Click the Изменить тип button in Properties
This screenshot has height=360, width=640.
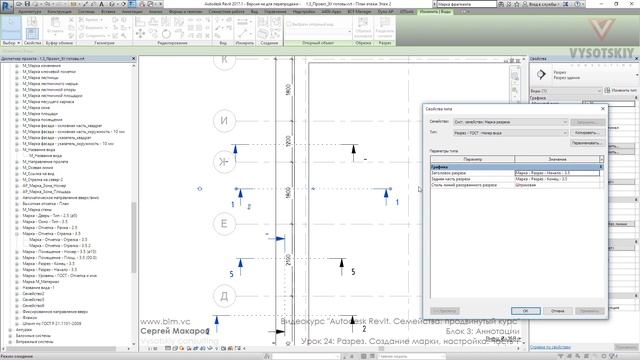(621, 90)
